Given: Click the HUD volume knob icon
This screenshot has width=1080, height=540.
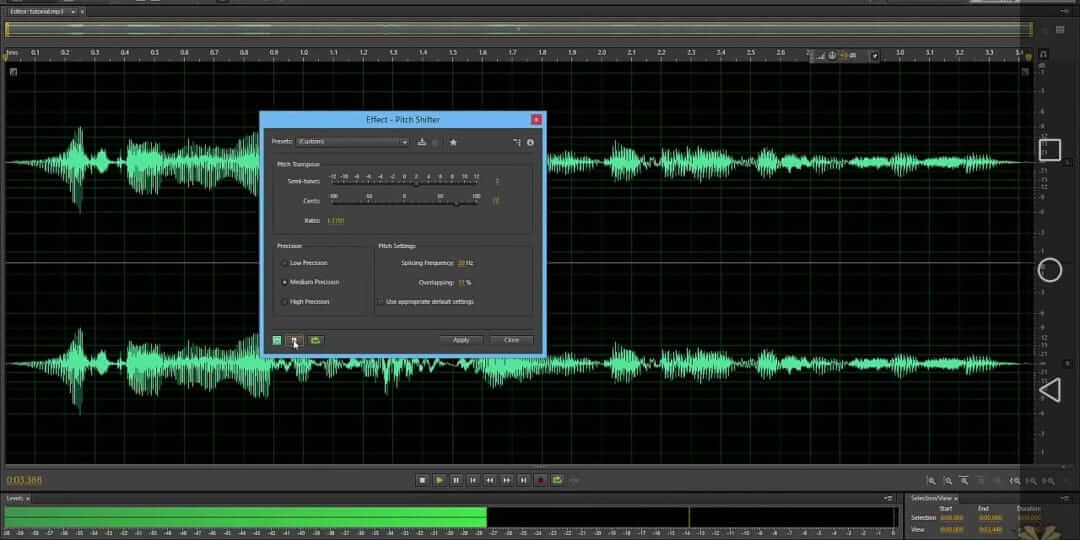Looking at the screenshot, I should (x=832, y=56).
